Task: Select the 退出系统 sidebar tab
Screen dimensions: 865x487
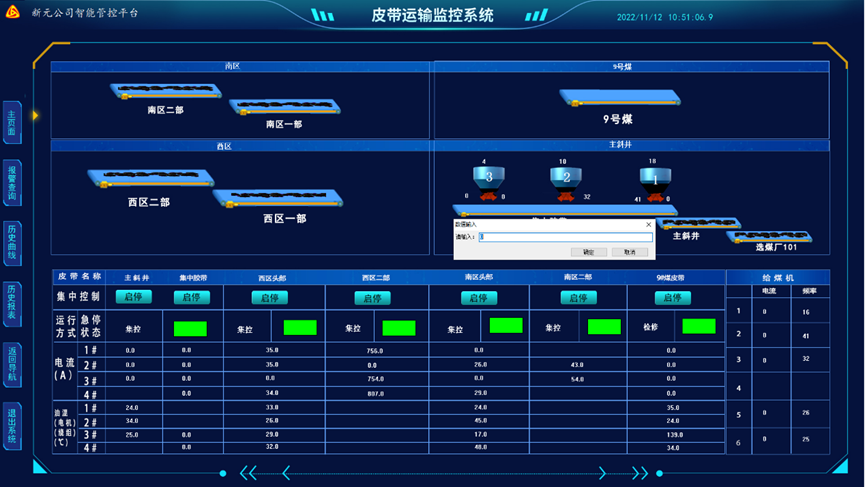Action: pos(12,425)
